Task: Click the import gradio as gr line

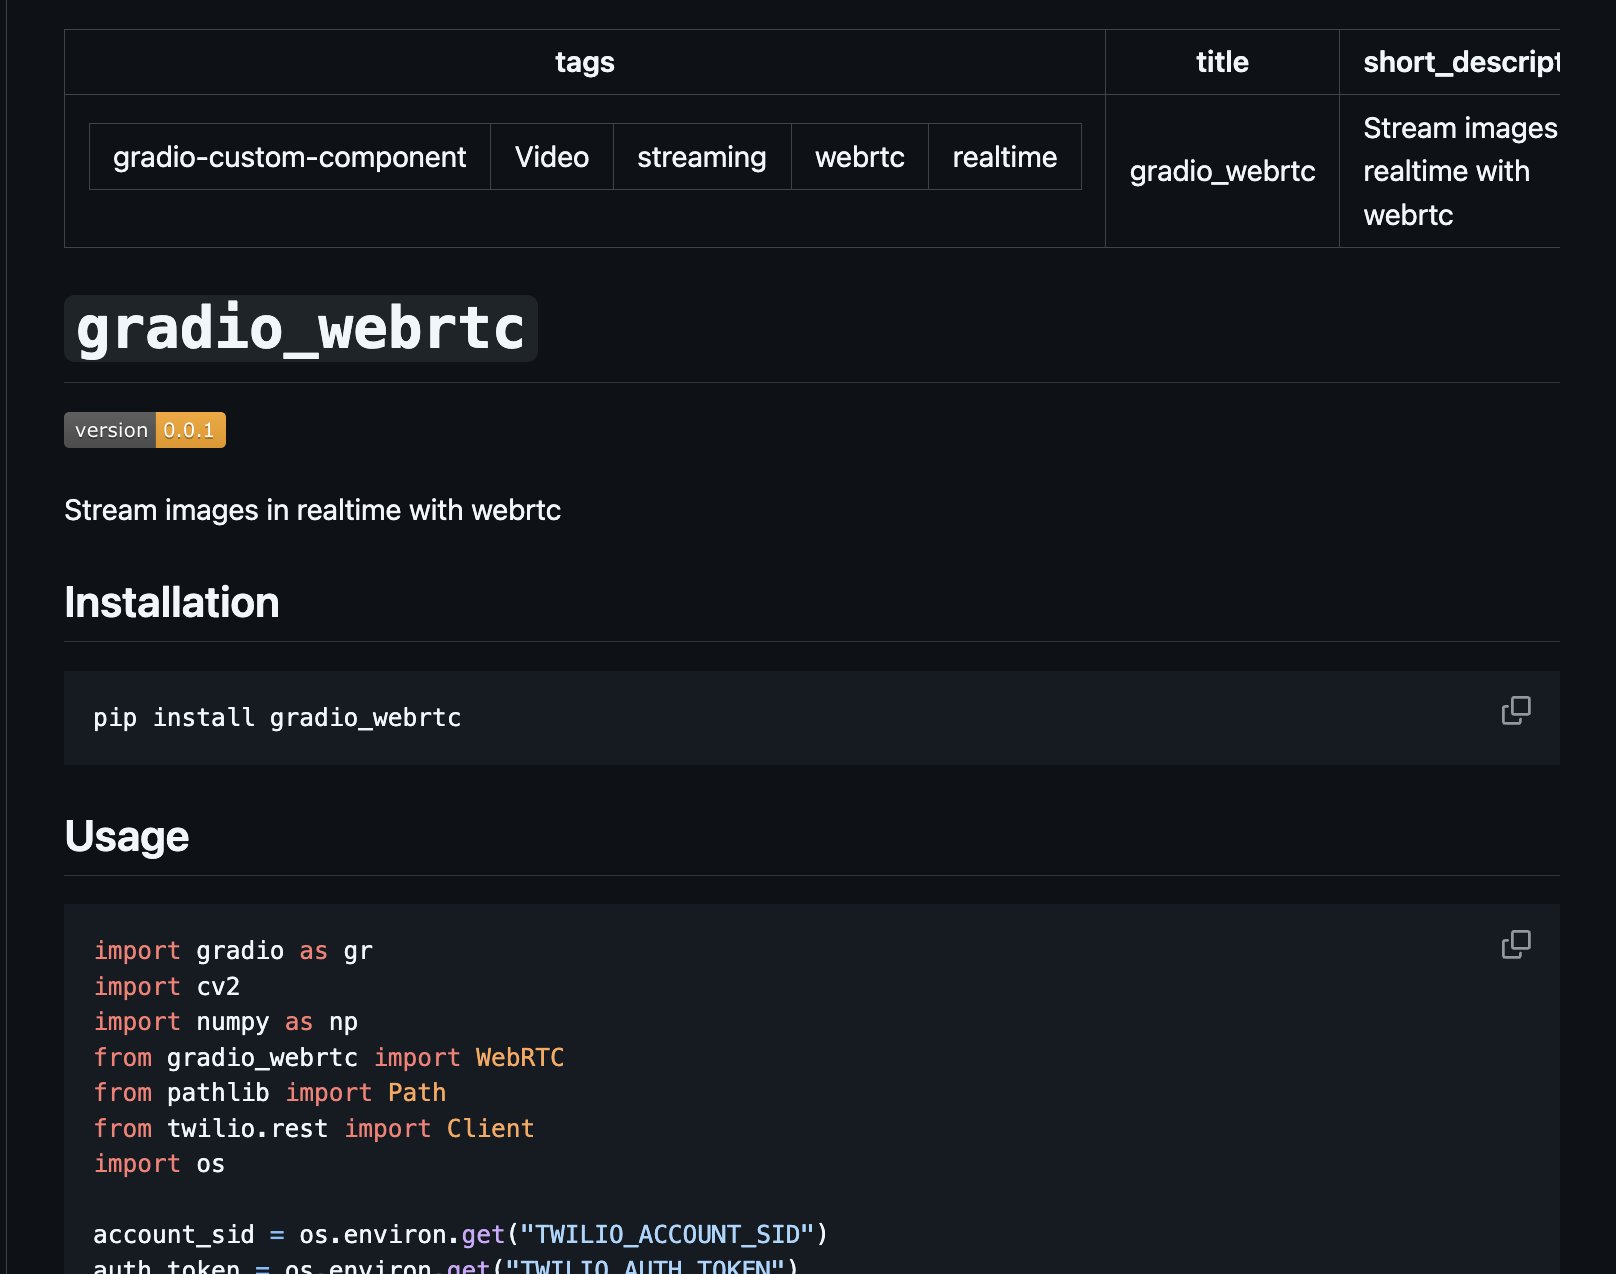Action: pyautogui.click(x=233, y=951)
